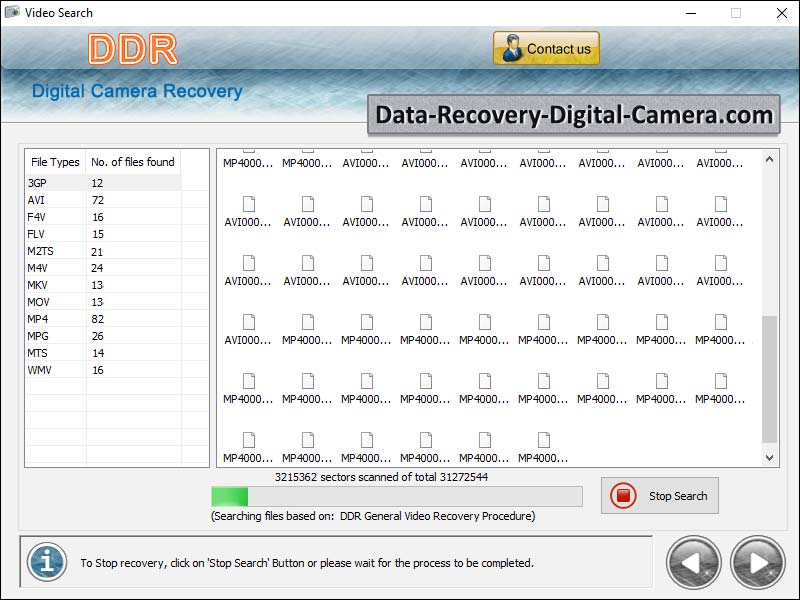Click the person icon on Contact us
This screenshot has width=800, height=600.
coord(512,48)
